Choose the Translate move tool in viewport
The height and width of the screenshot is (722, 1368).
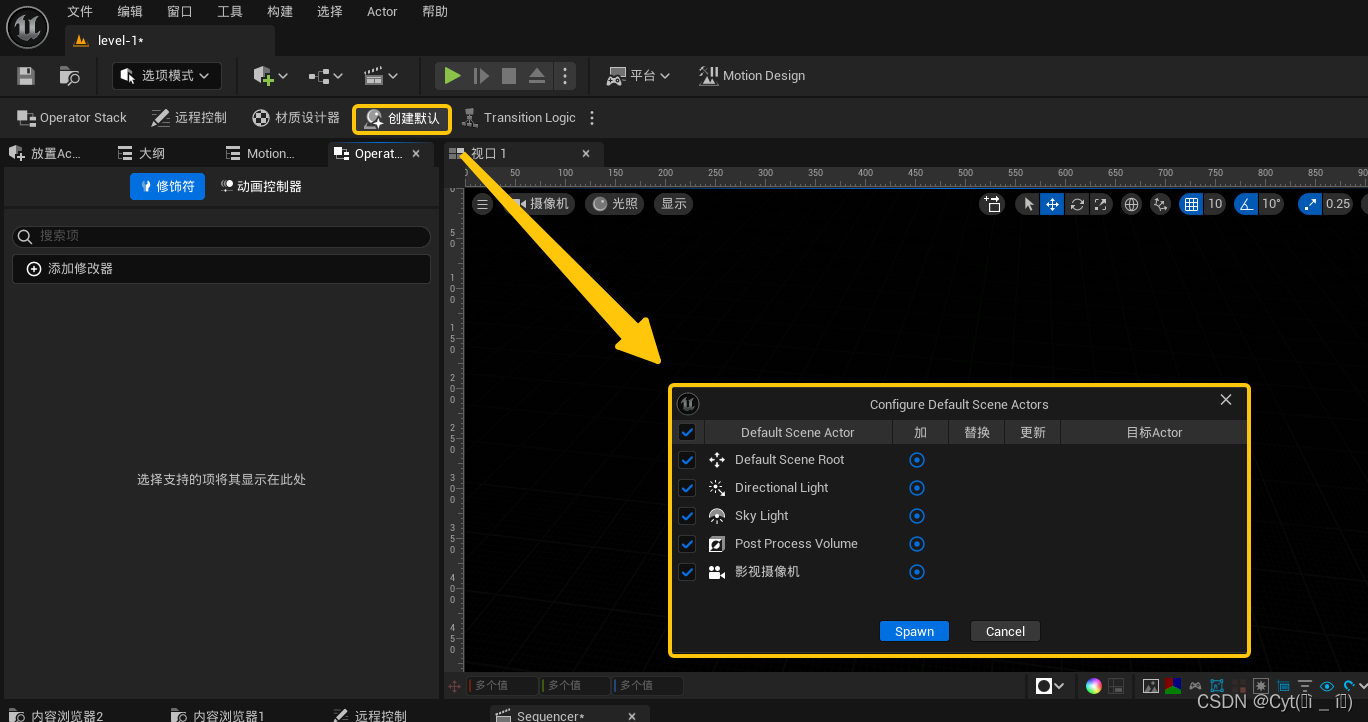click(x=1052, y=204)
